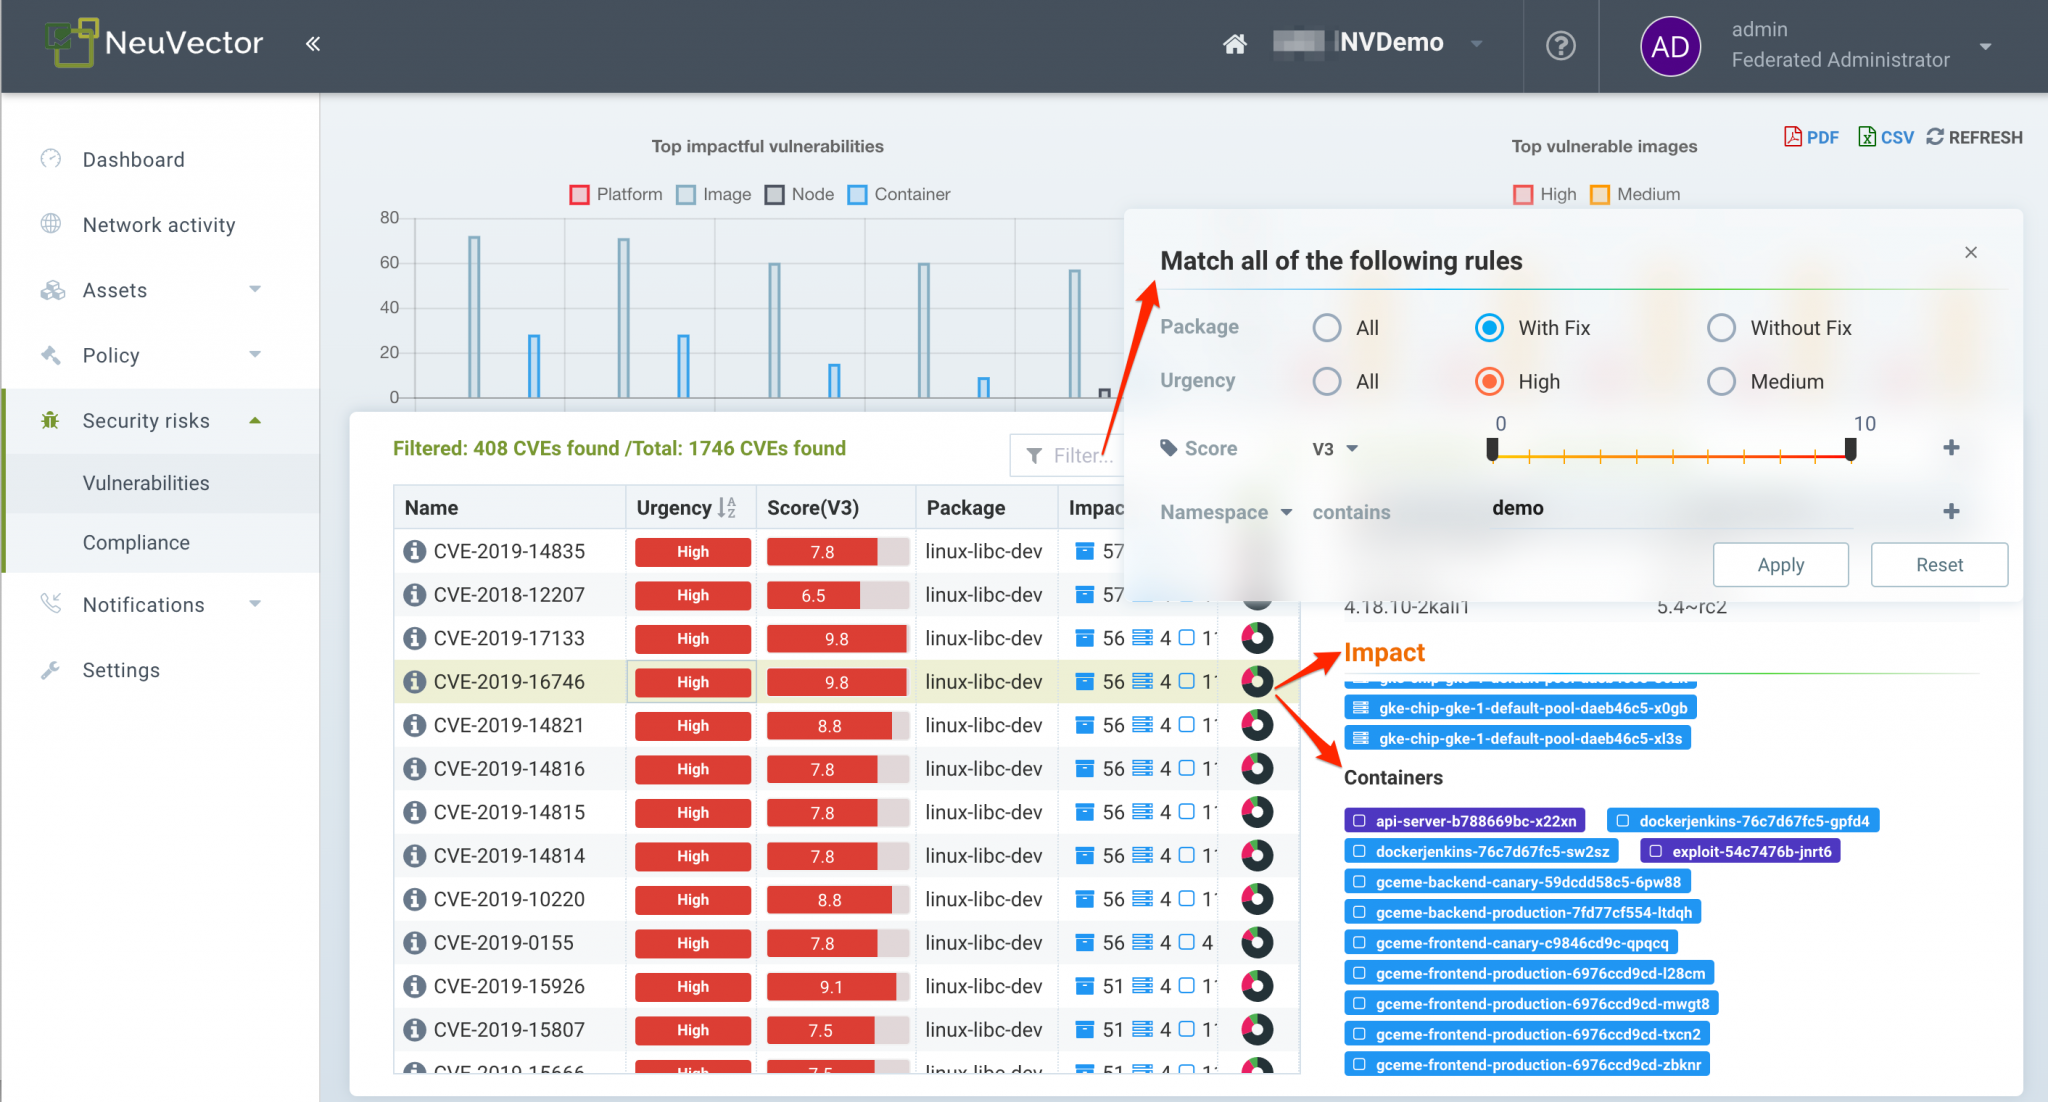Click the info icon beside CVE-2019-16746

coord(414,681)
